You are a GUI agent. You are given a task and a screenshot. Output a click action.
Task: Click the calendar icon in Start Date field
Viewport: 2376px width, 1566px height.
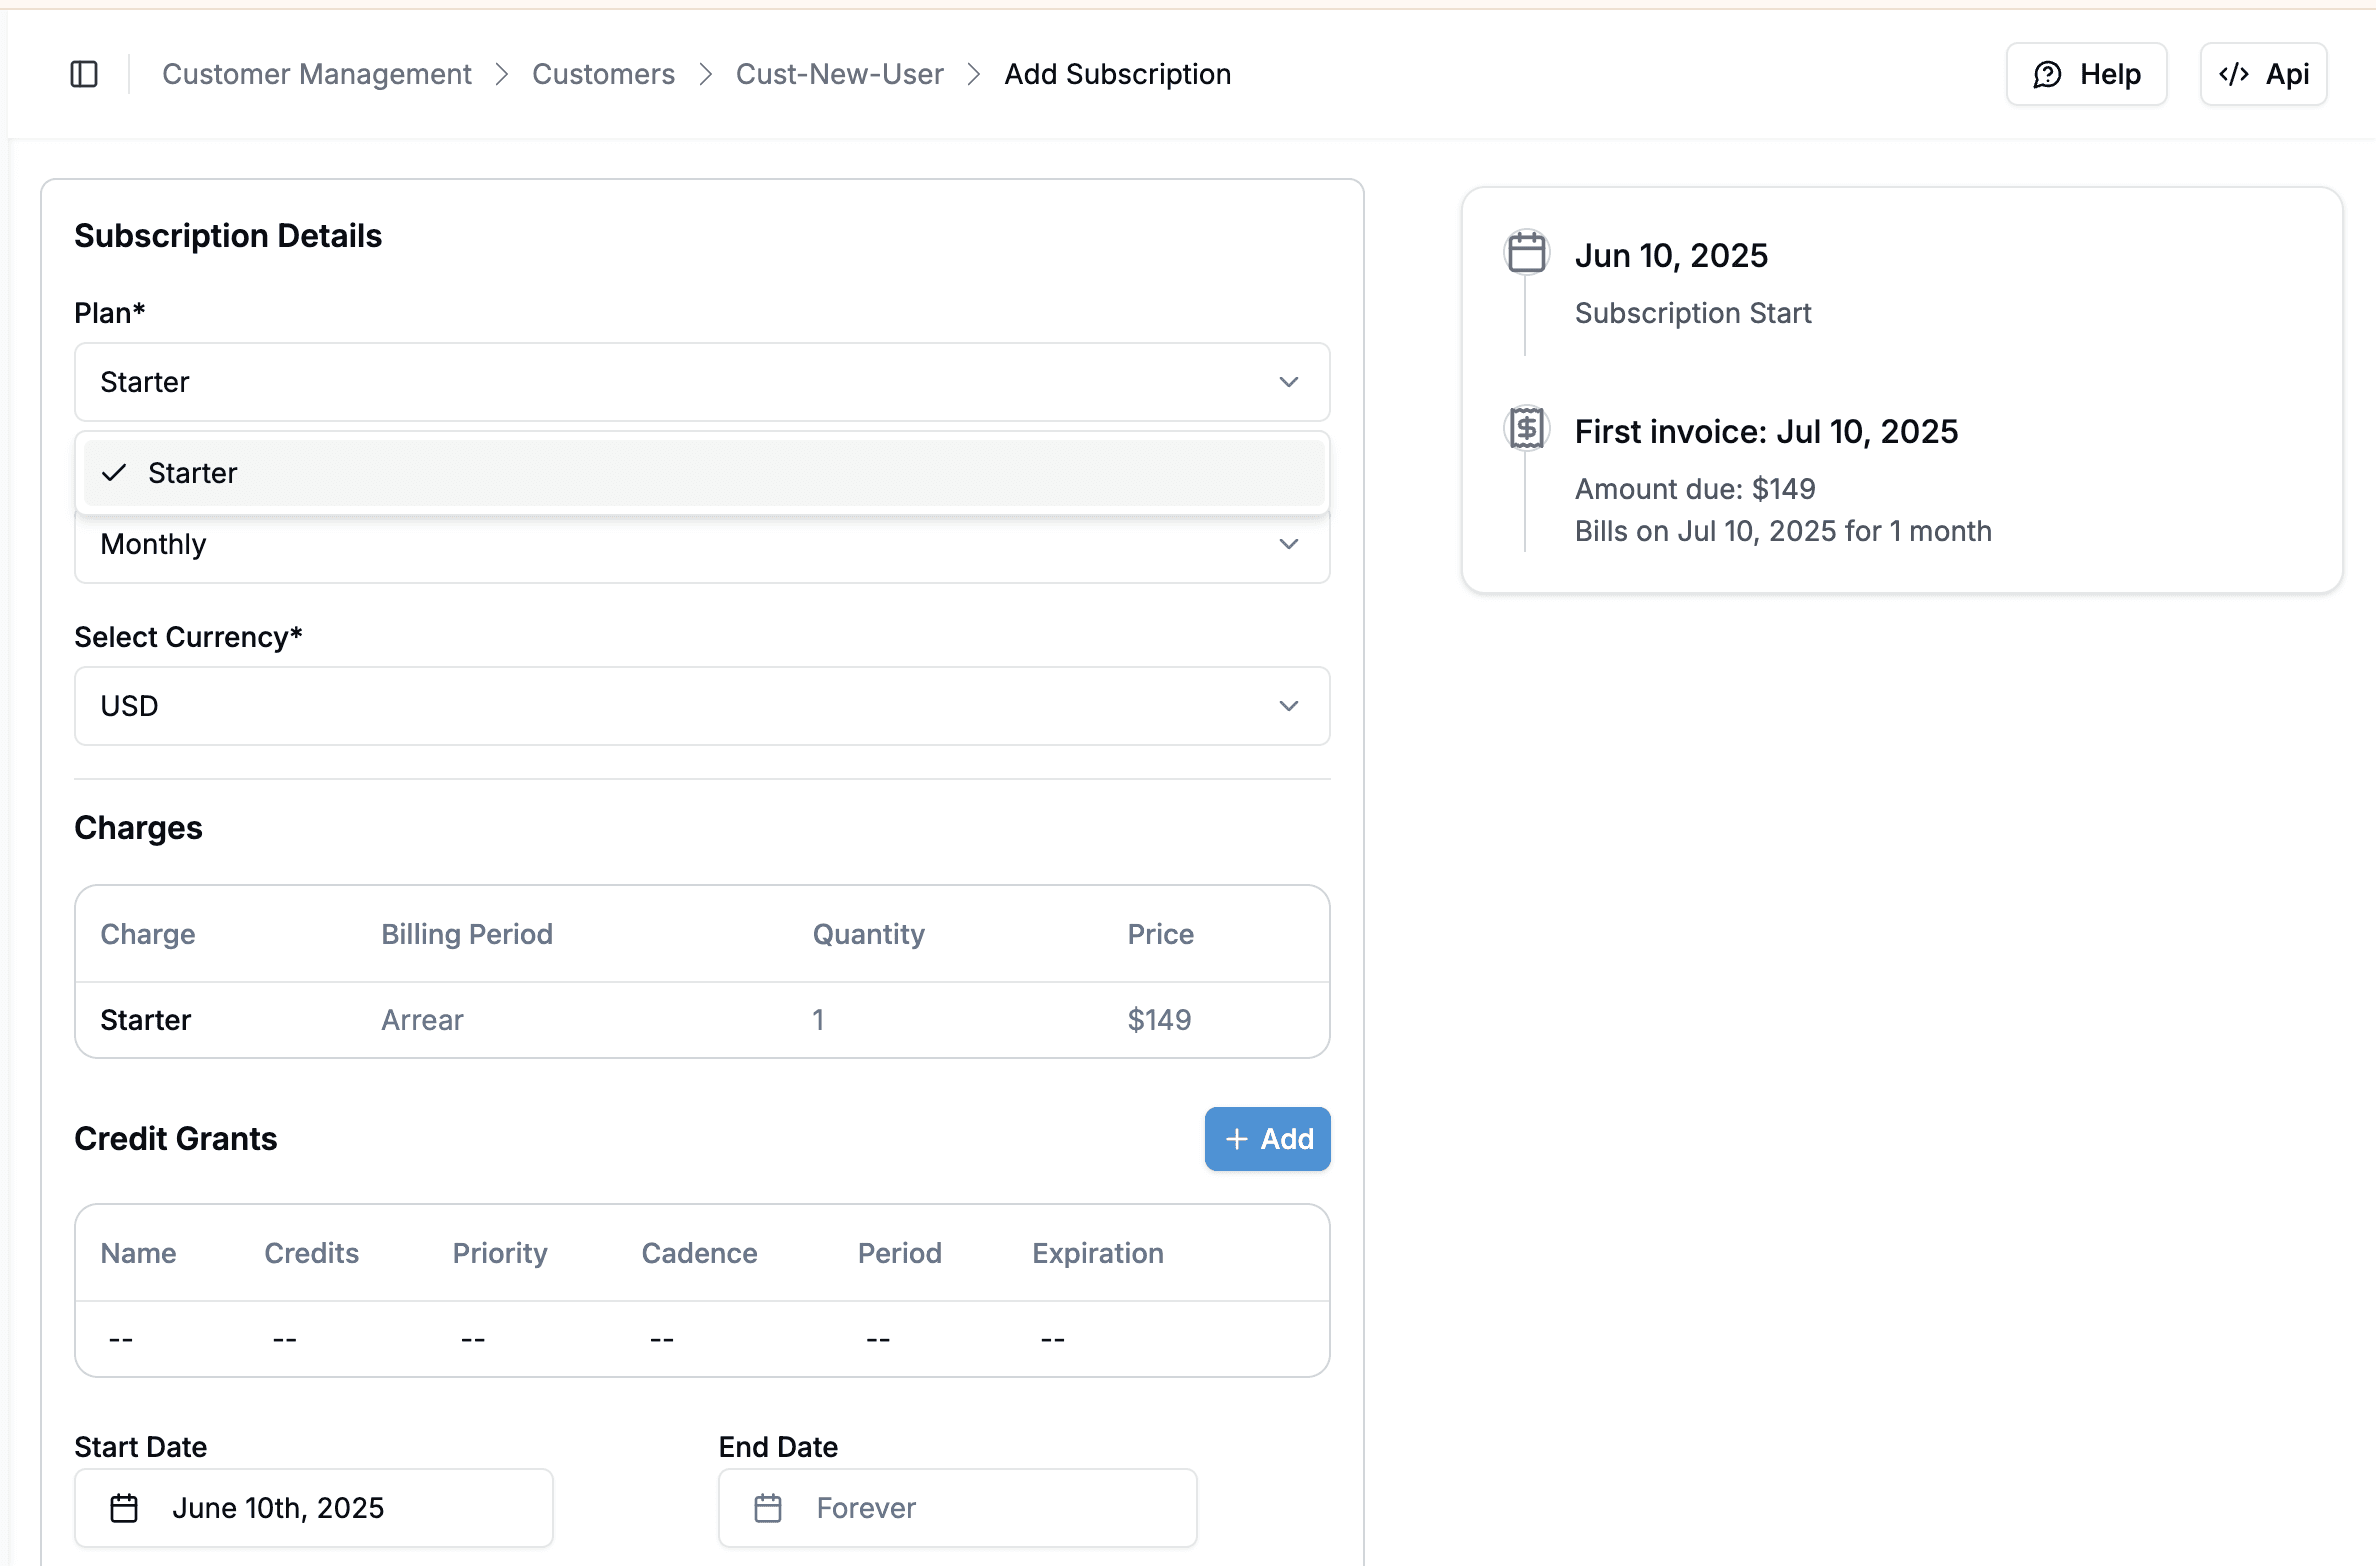click(124, 1508)
